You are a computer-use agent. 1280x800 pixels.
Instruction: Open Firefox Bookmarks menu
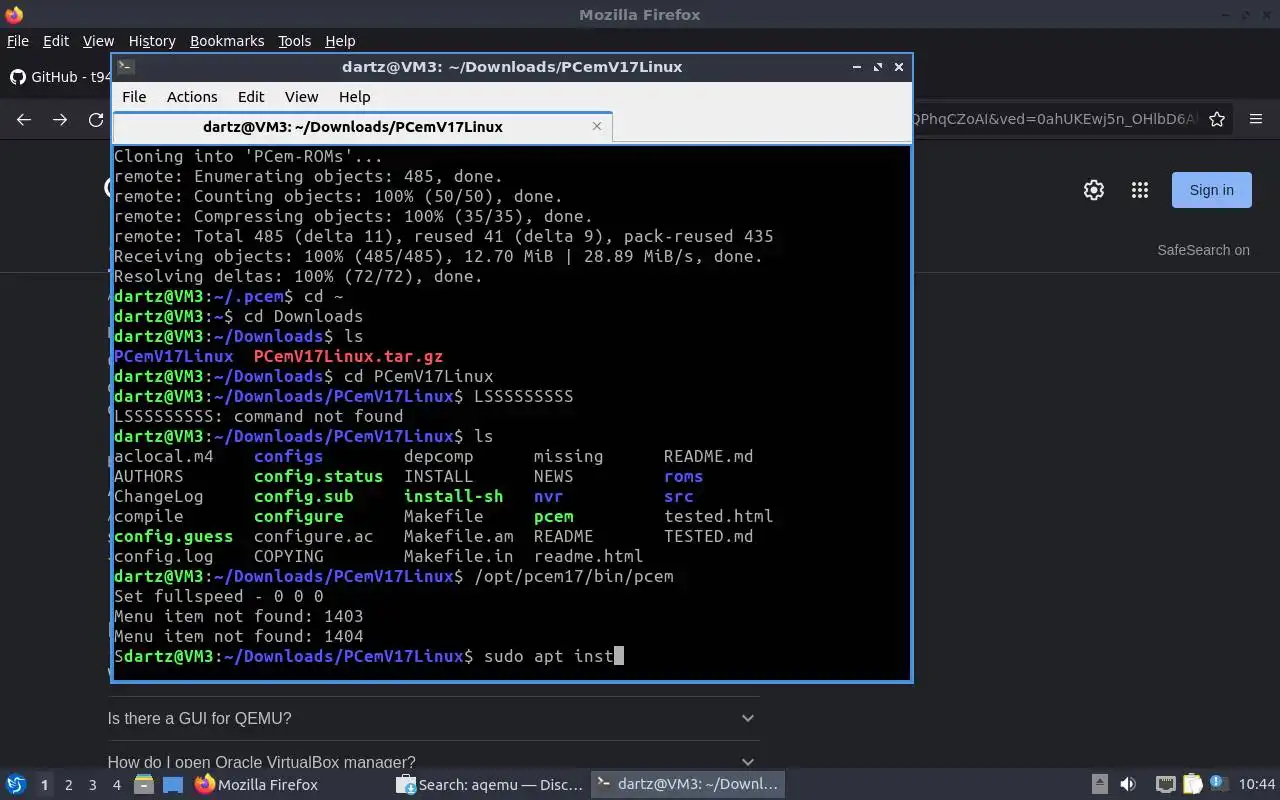click(x=227, y=41)
